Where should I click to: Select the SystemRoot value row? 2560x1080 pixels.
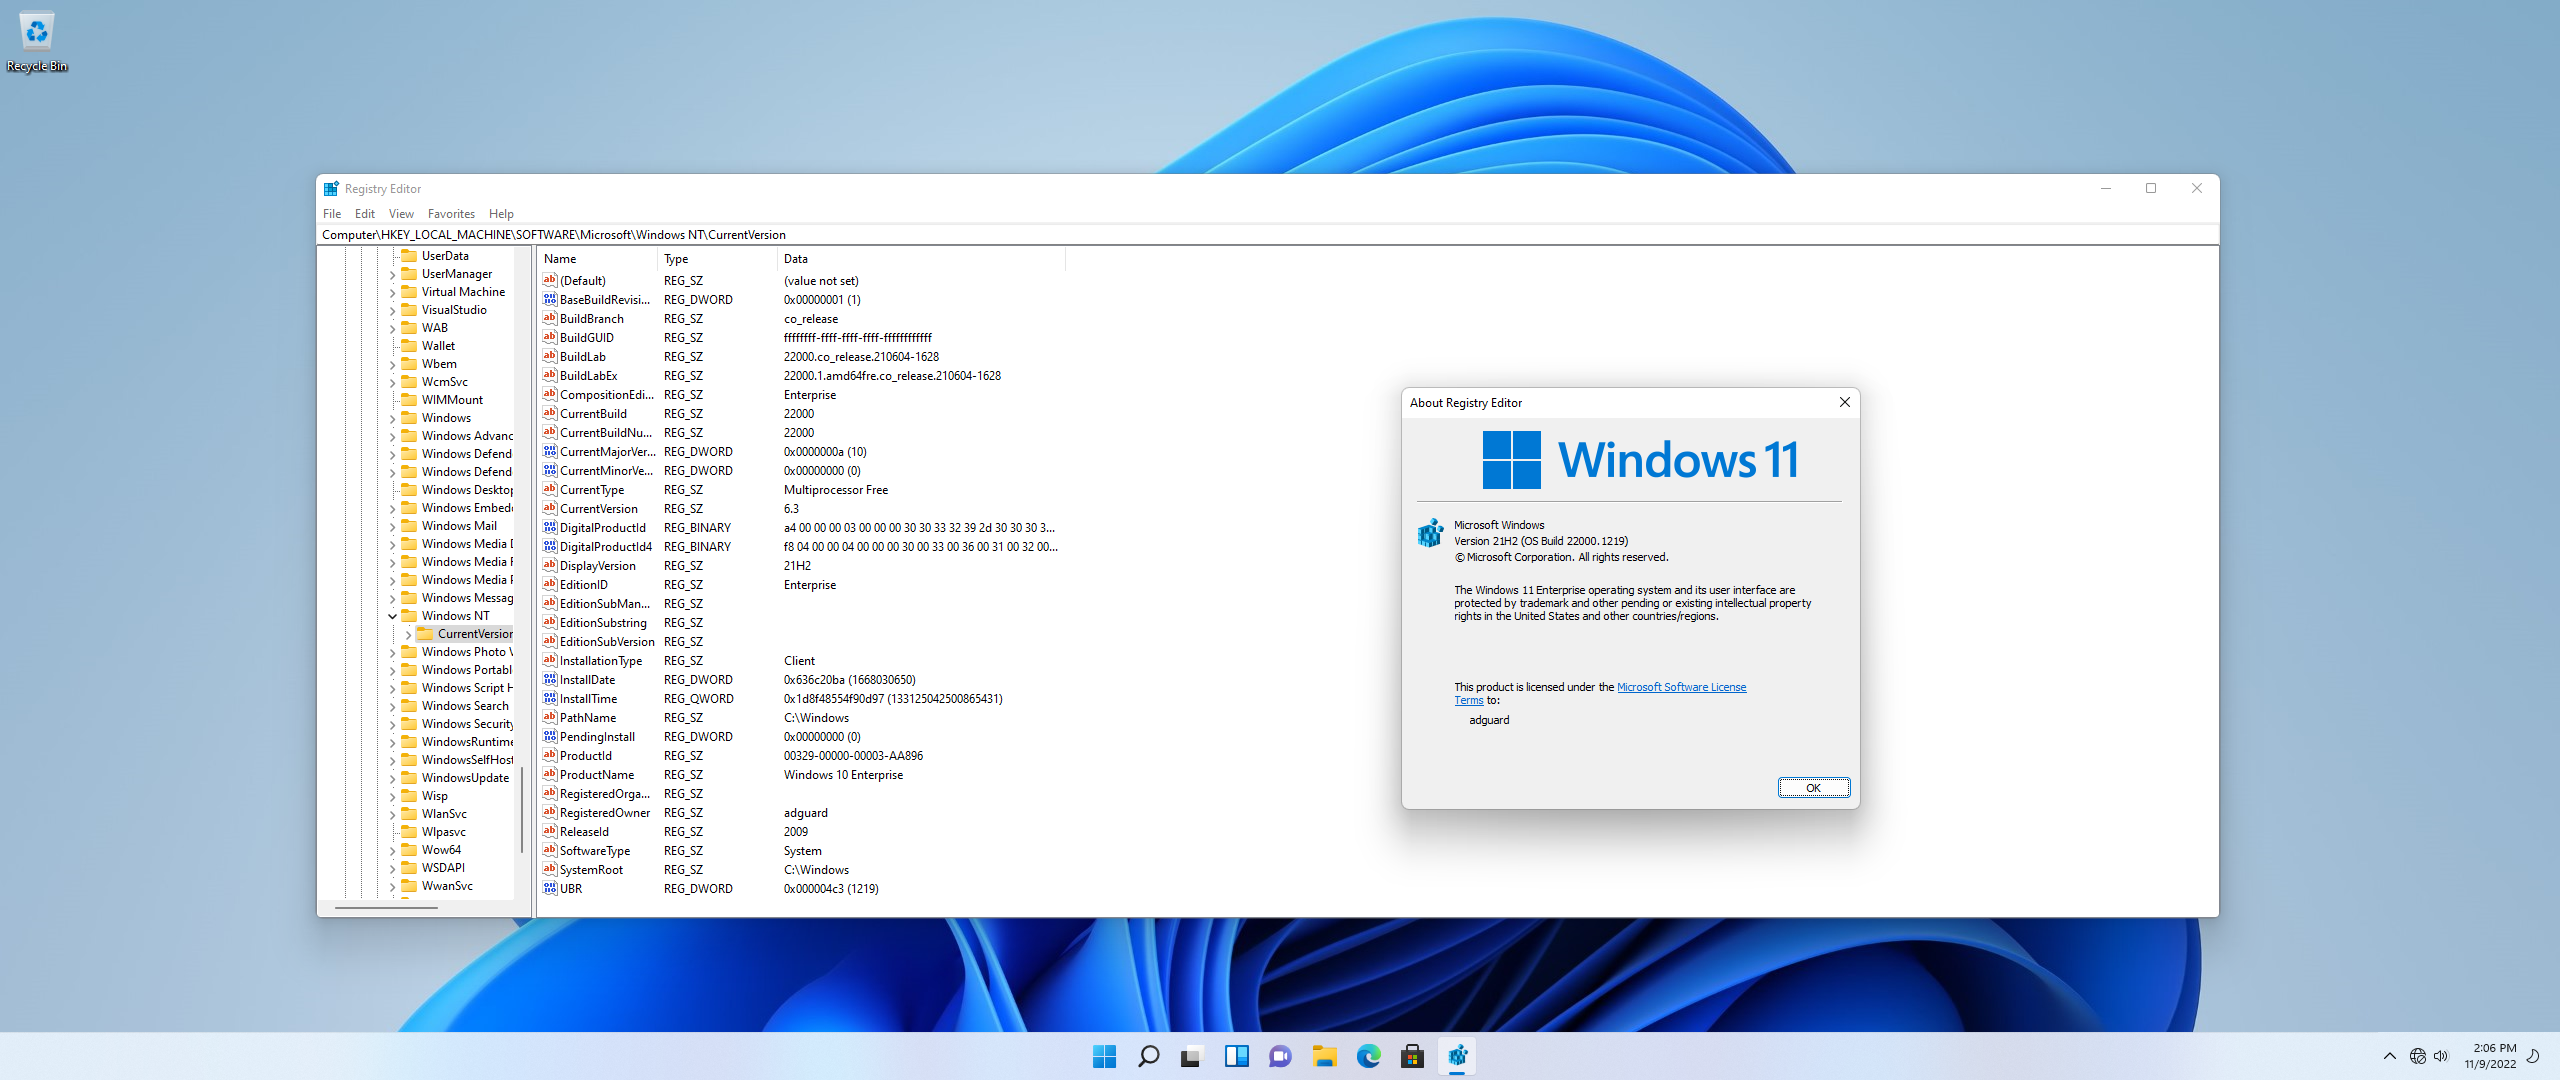click(x=800, y=869)
